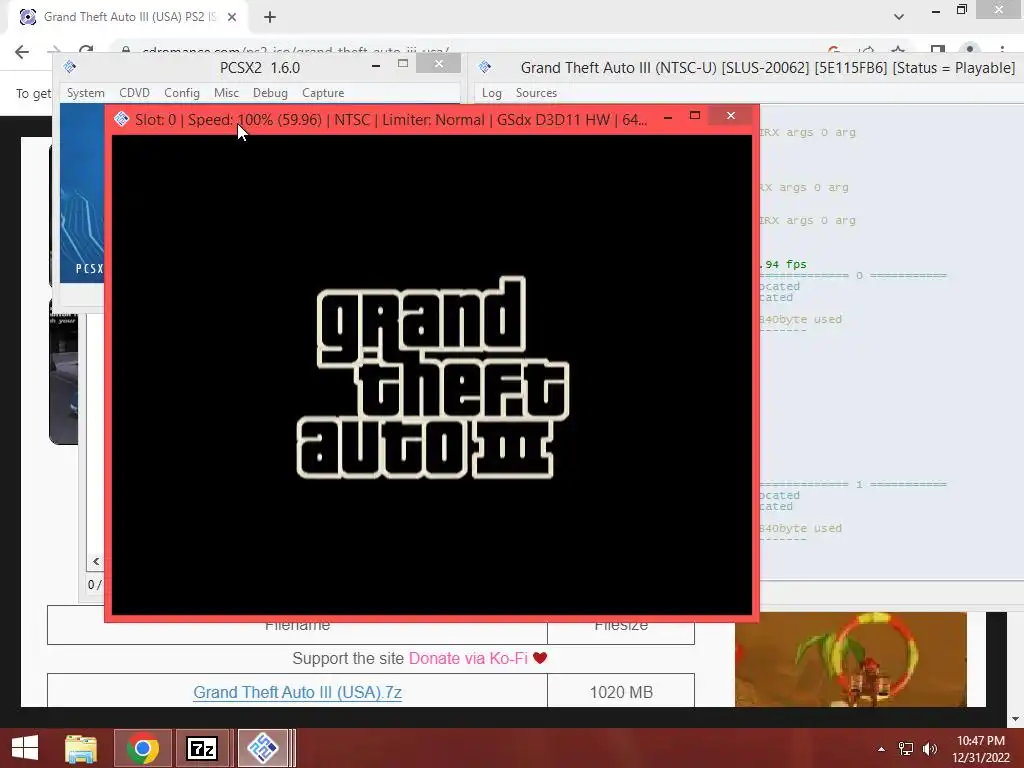Click the Grand Theft Auto III browser tab
1024x768 pixels.
click(x=128, y=17)
